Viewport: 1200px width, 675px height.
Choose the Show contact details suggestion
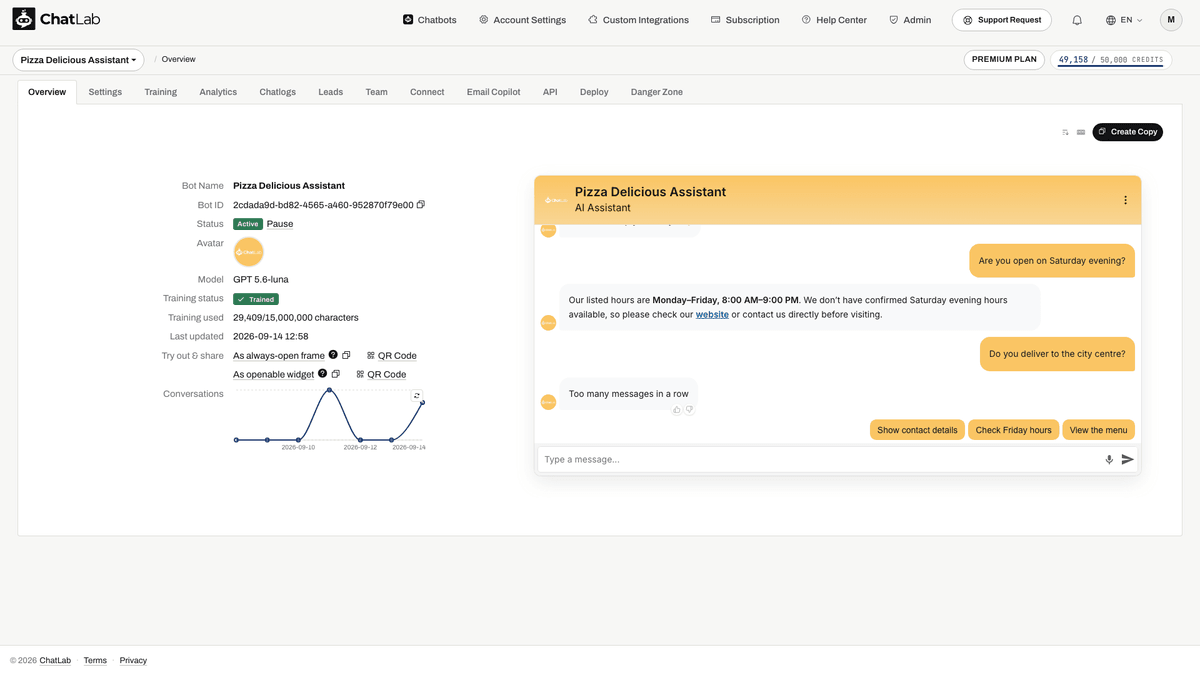click(917, 430)
